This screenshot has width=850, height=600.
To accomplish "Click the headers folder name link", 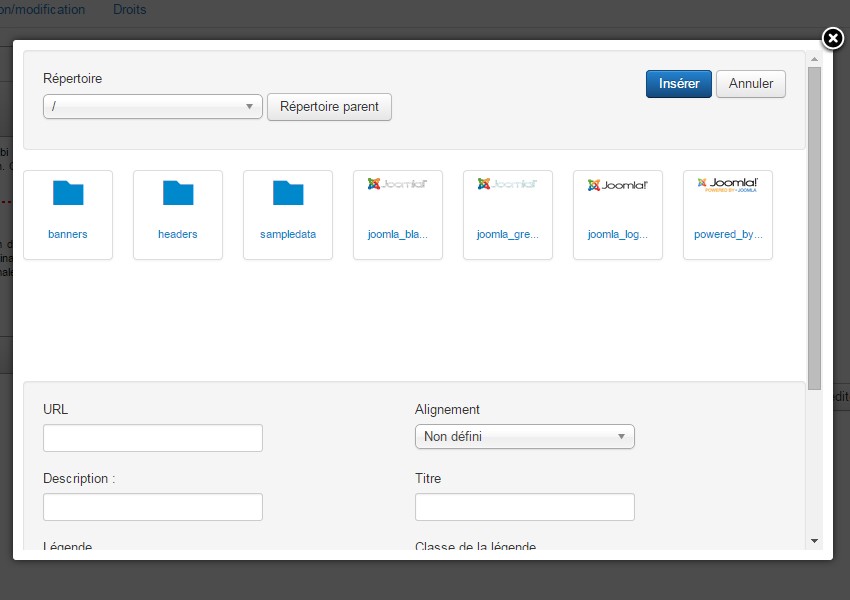I will pyautogui.click(x=178, y=234).
